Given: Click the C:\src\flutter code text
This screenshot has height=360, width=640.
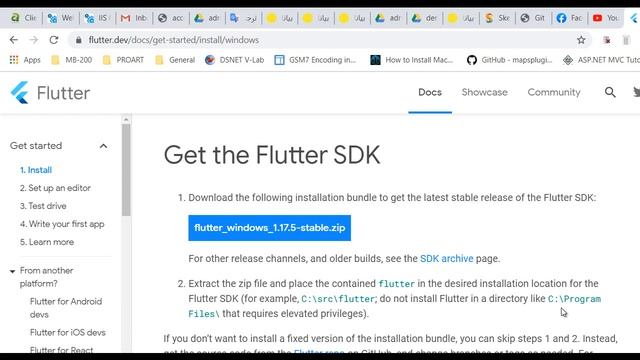Looking at the screenshot, I should 338,299.
